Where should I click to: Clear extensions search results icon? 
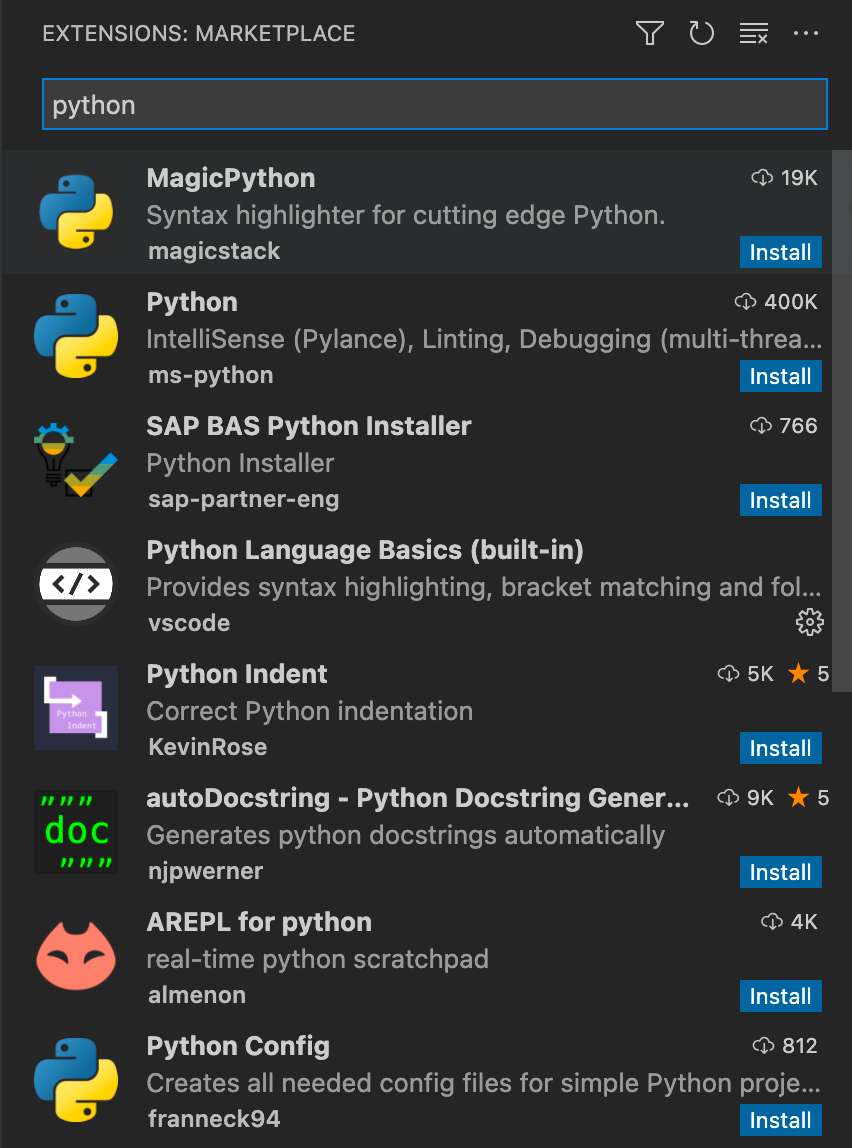tap(753, 34)
